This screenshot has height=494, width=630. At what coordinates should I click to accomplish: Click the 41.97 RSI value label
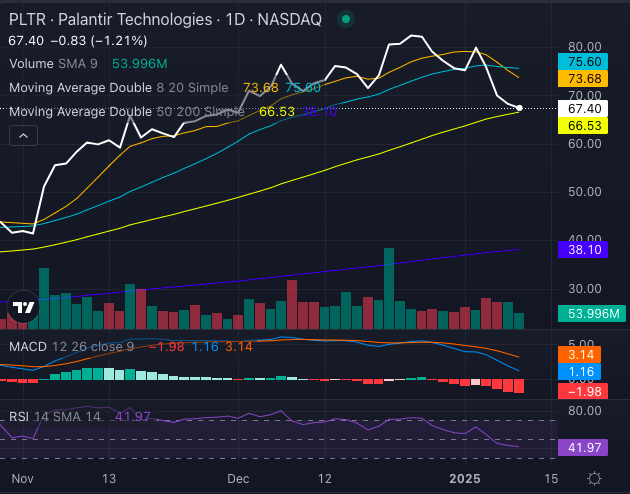[x=582, y=448]
